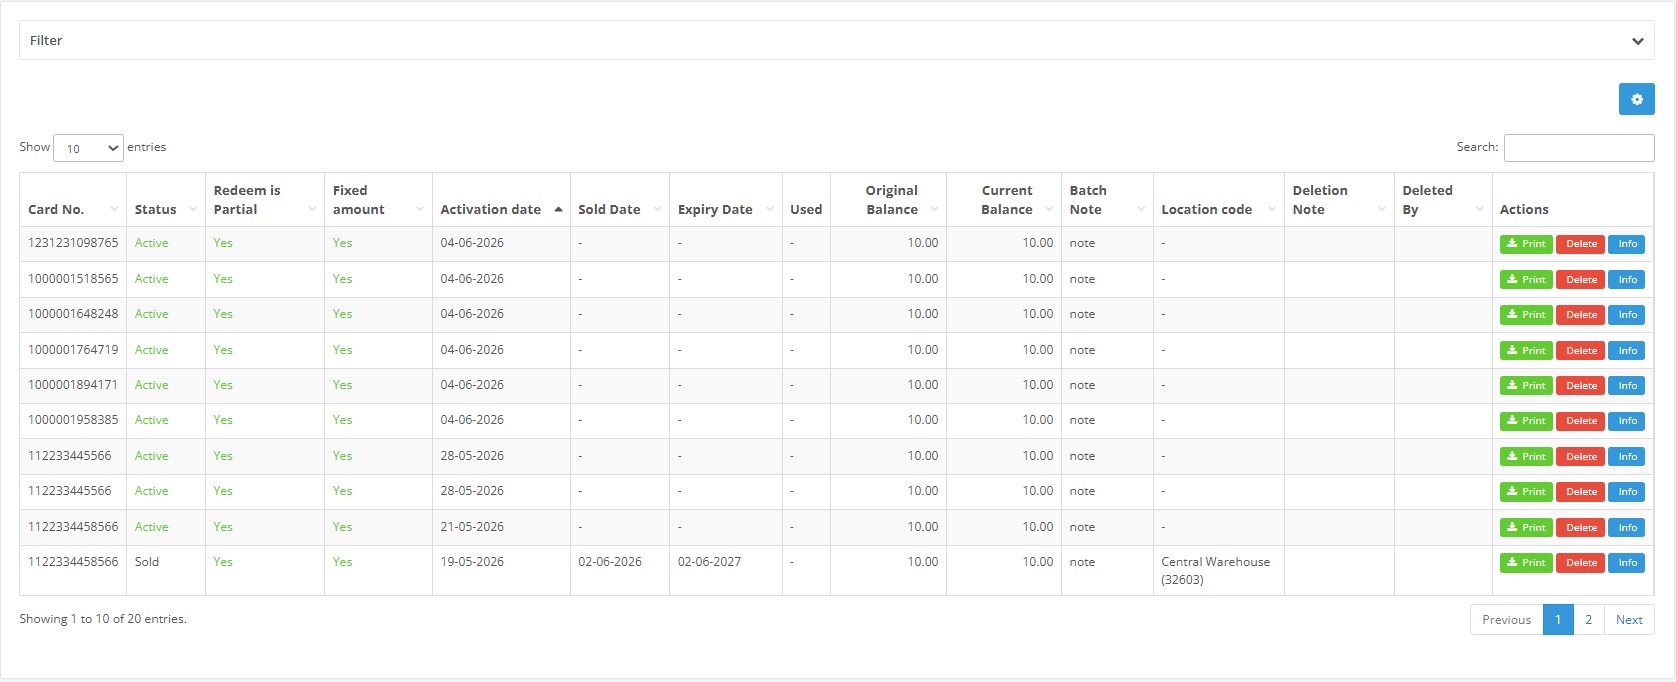Delete card 1000001958385
1676x682 pixels.
[1580, 421]
